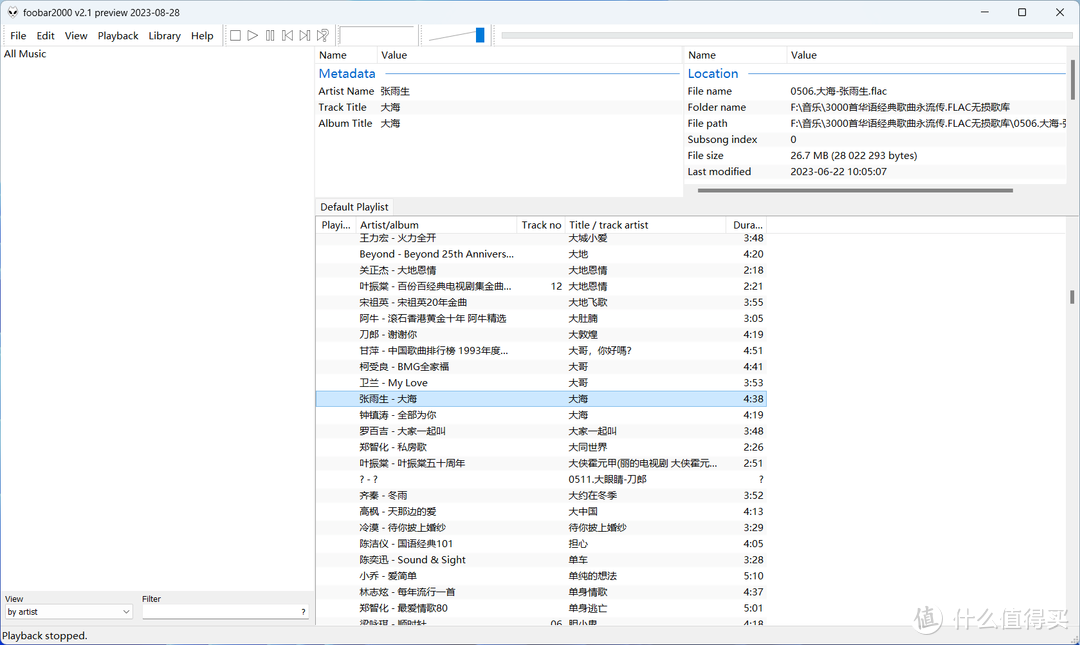
Task: Select playlist row 陈奕迅 - Sound & Sight
Action: (x=541, y=560)
